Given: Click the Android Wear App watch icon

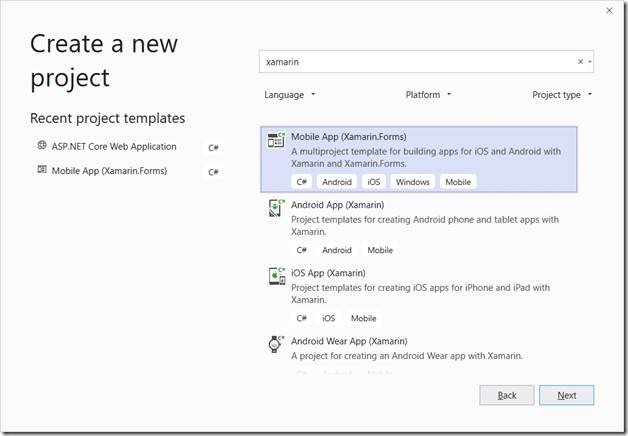Looking at the screenshot, I should pos(275,344).
